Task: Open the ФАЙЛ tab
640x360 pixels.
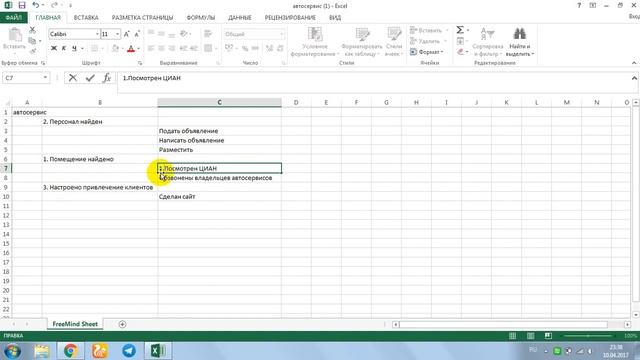Action: point(13,18)
